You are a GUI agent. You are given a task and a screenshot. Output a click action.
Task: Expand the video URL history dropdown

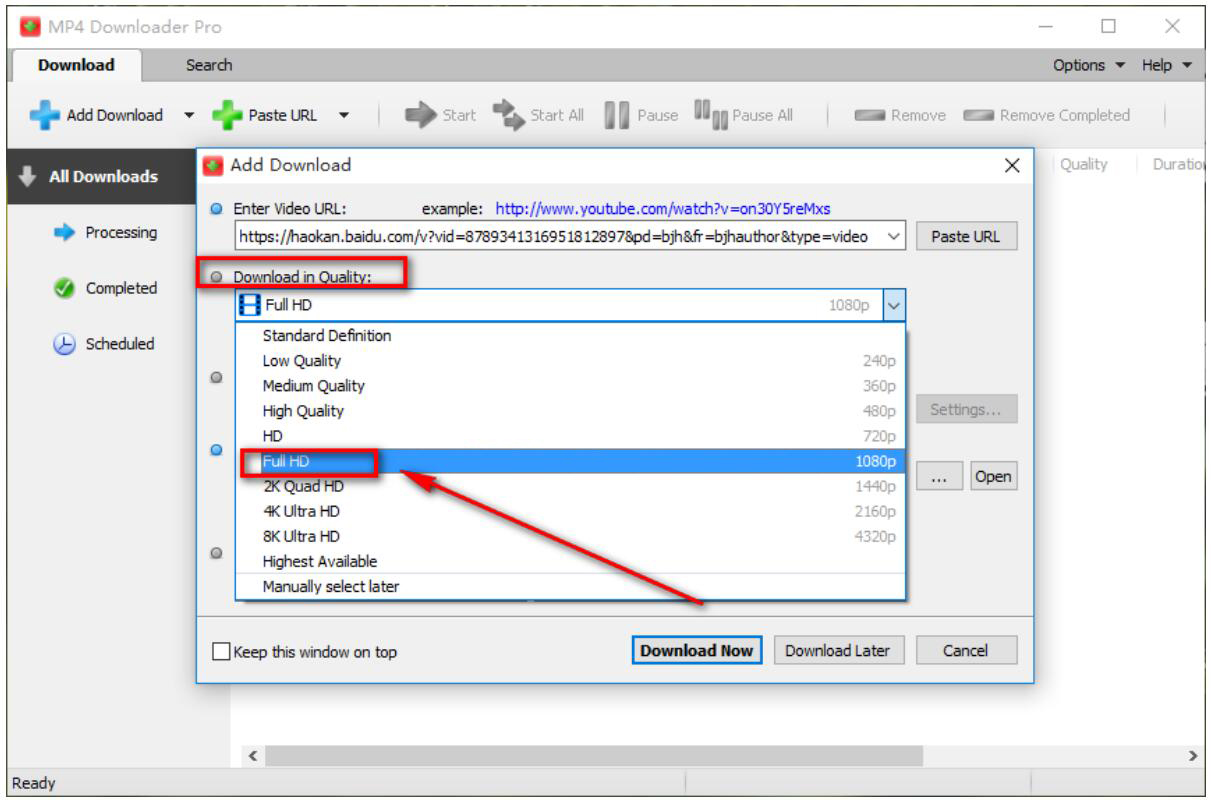893,237
